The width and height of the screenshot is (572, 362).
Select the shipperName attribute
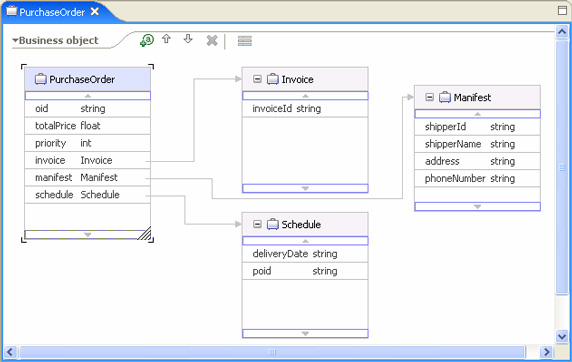[x=453, y=144]
